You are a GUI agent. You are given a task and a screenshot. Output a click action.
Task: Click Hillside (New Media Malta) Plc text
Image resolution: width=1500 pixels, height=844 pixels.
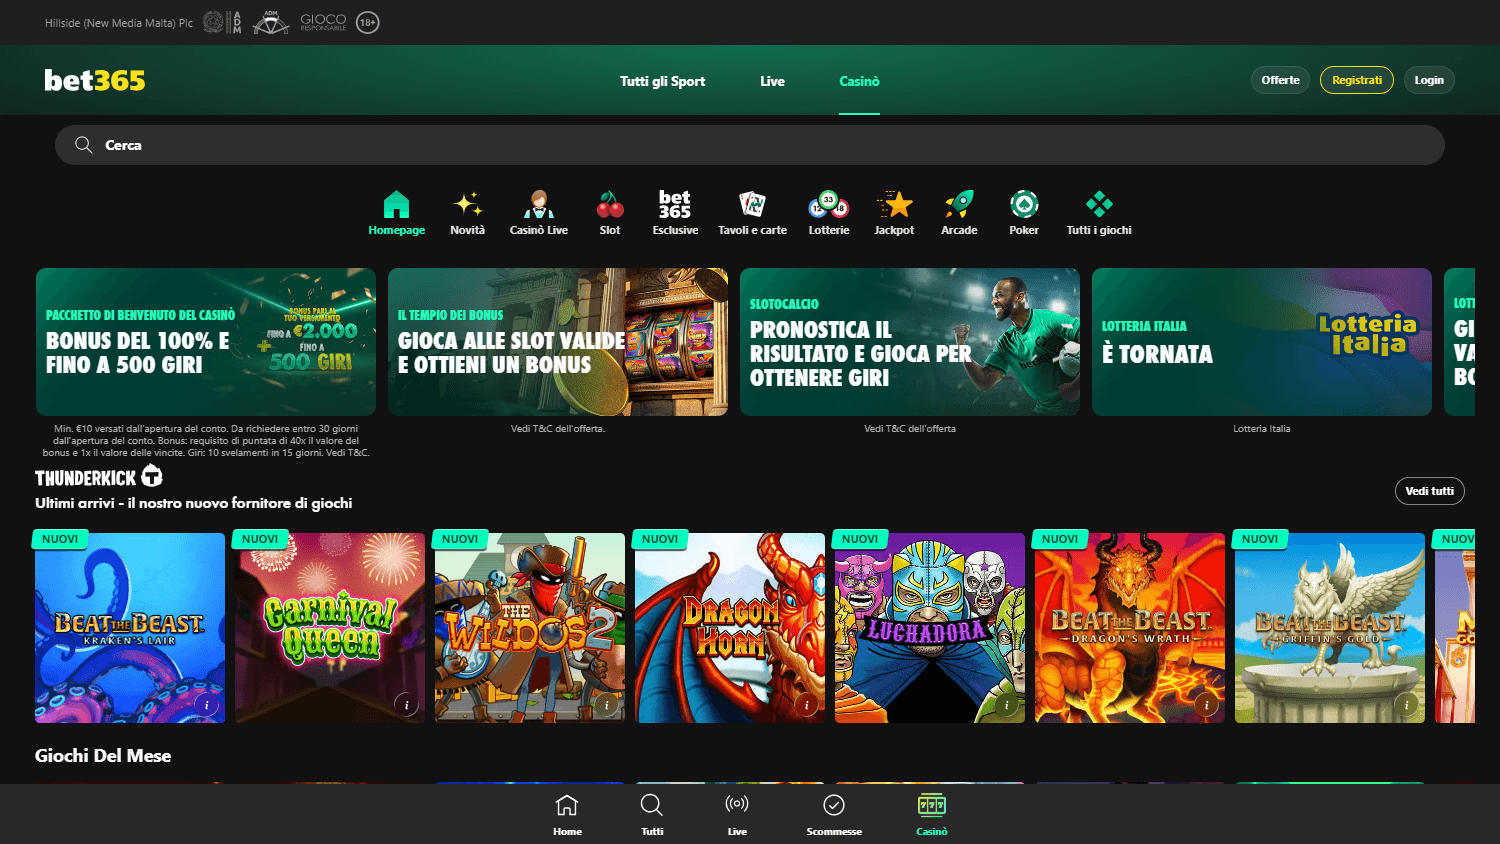(119, 23)
